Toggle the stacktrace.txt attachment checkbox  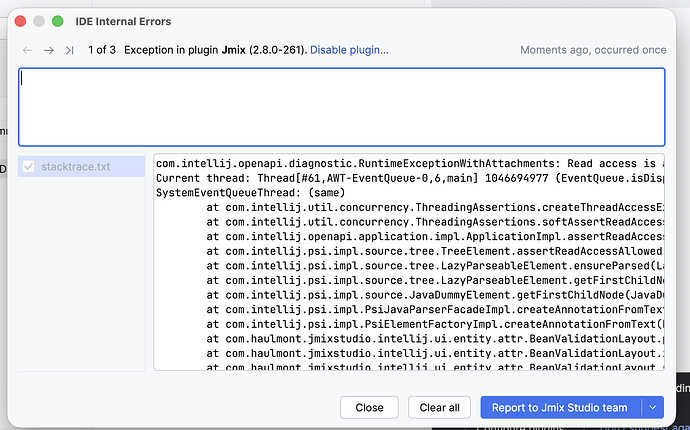coord(29,167)
